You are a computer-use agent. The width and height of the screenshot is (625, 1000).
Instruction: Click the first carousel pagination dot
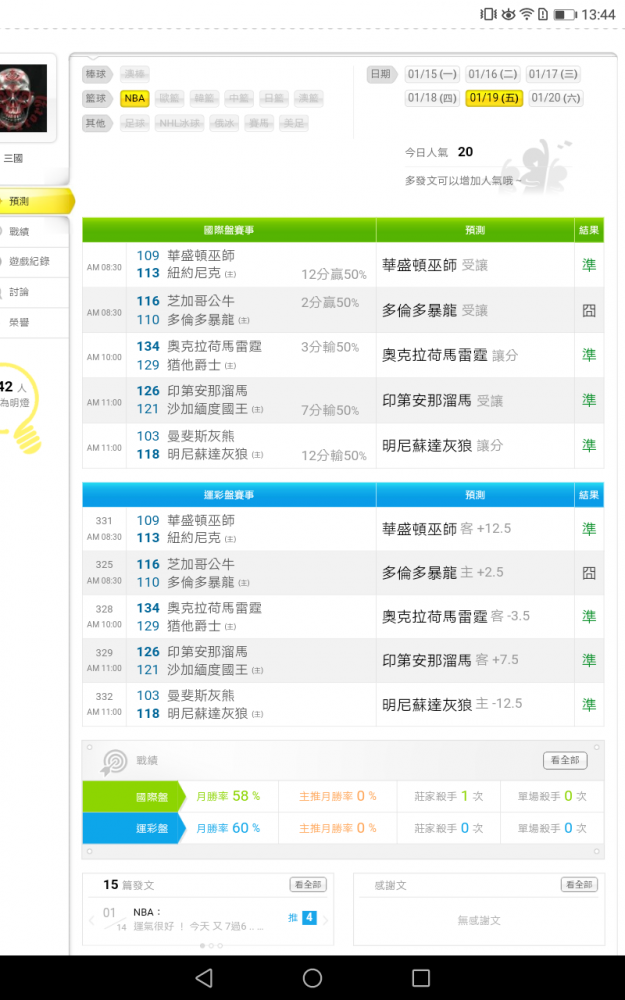click(x=203, y=945)
